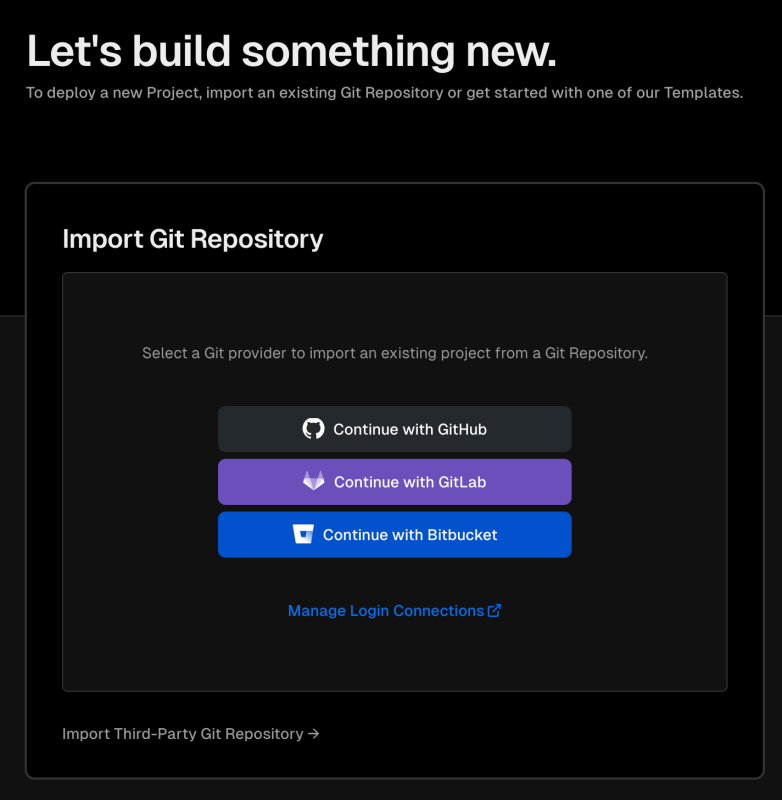Click the GitLab fox logo icon
Image resolution: width=782 pixels, height=800 pixels.
pos(313,481)
